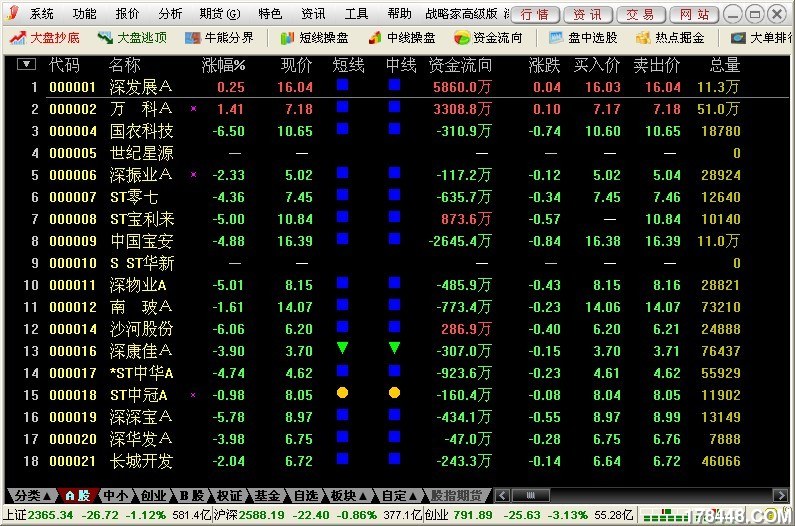This screenshot has width=795, height=526.
Task: Open the column header dropdown arrow
Action: (x=26, y=64)
